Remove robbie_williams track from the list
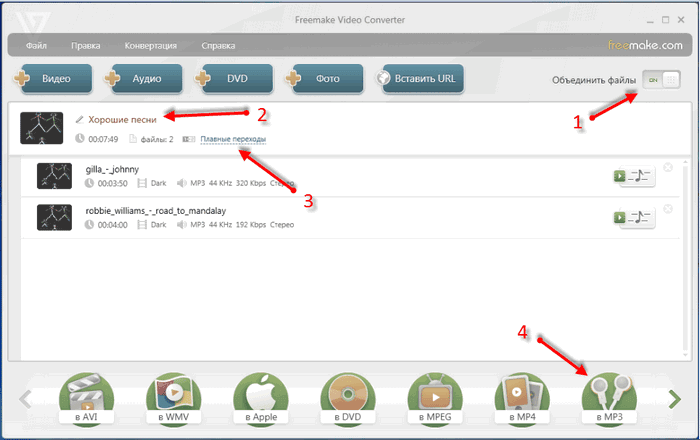Screen dimensions: 700x440 click(668, 209)
